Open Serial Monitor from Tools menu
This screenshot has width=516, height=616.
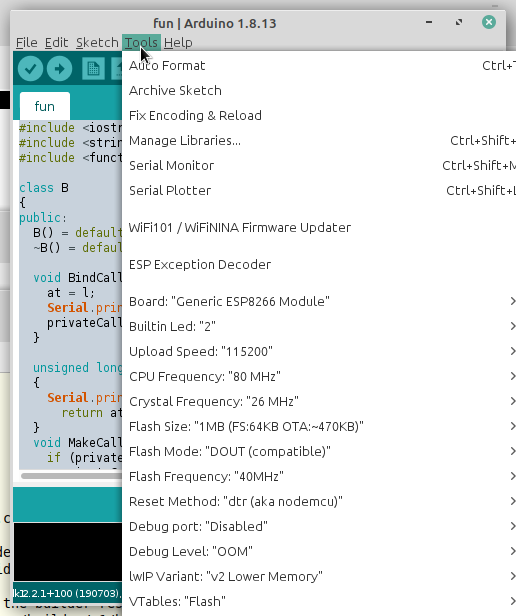(x=319, y=165)
